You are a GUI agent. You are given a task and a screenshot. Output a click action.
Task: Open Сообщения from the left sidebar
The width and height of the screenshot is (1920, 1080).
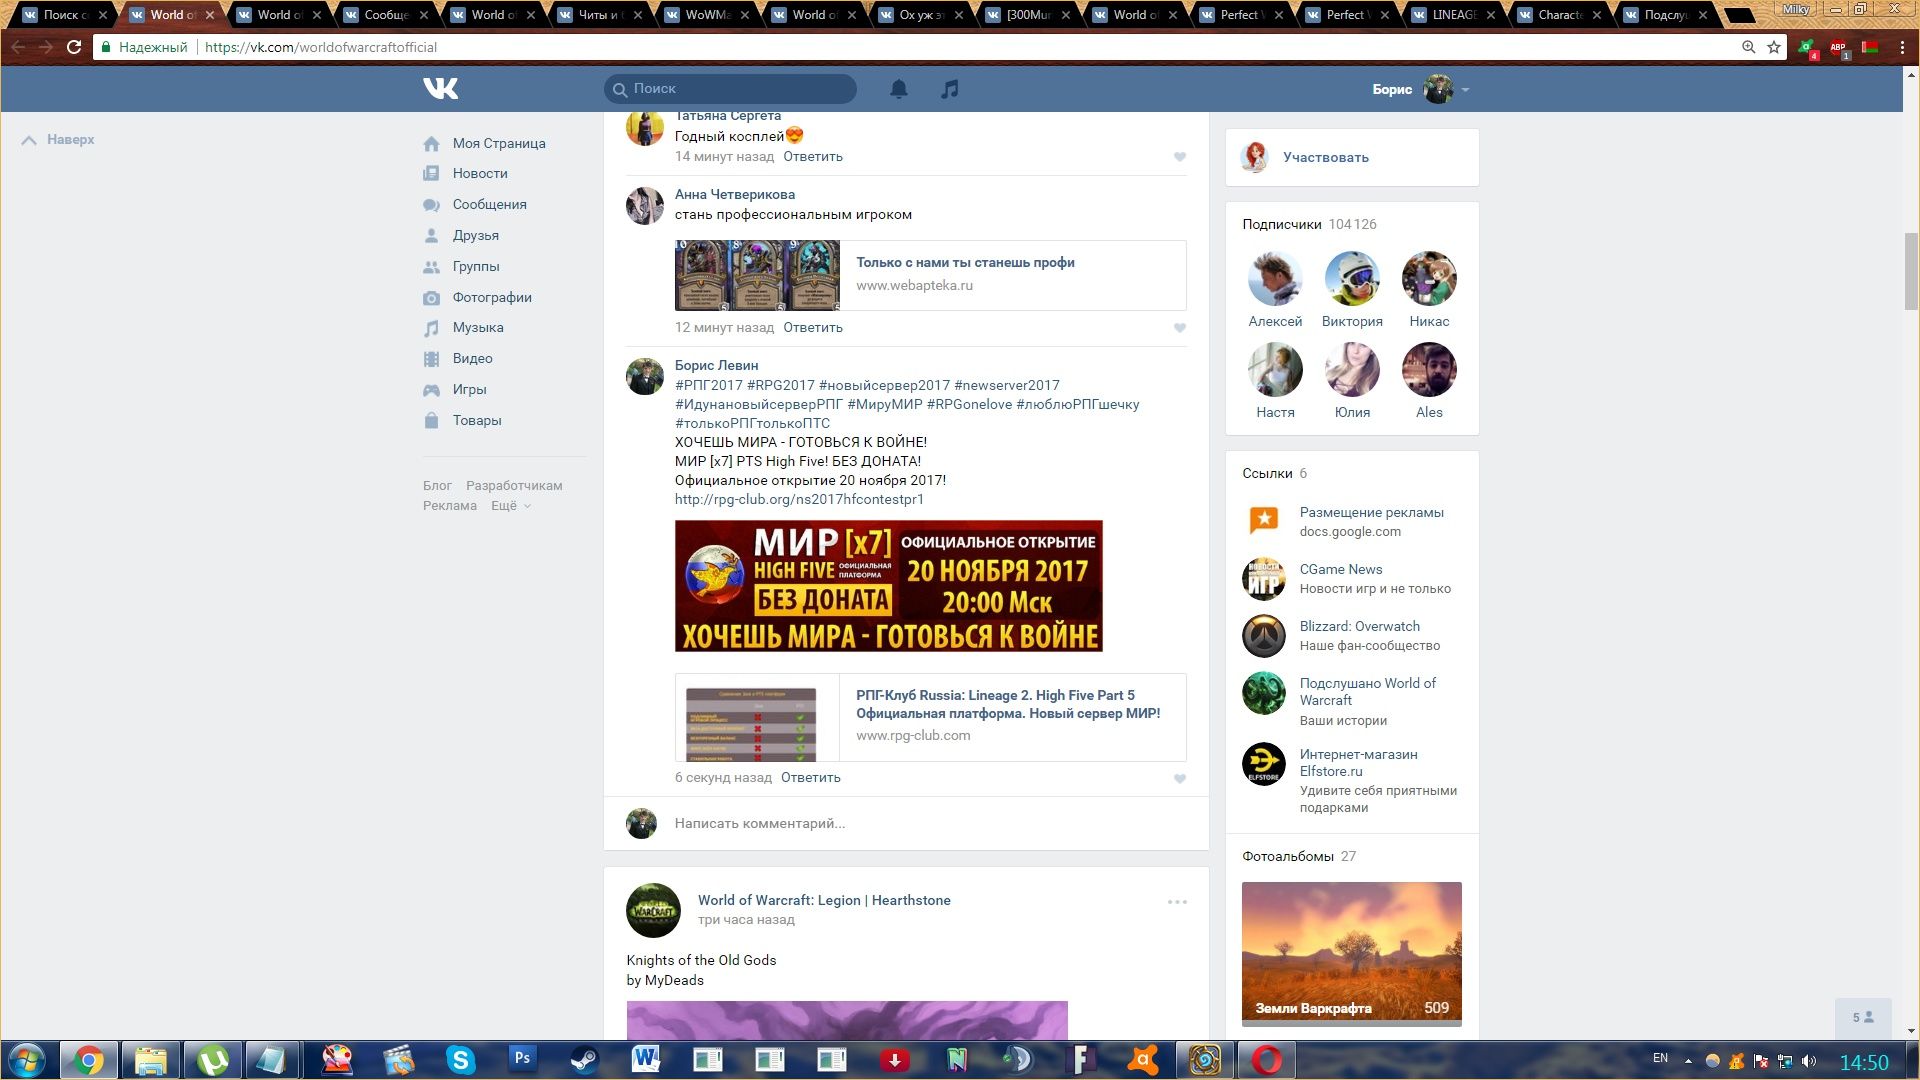(x=489, y=204)
